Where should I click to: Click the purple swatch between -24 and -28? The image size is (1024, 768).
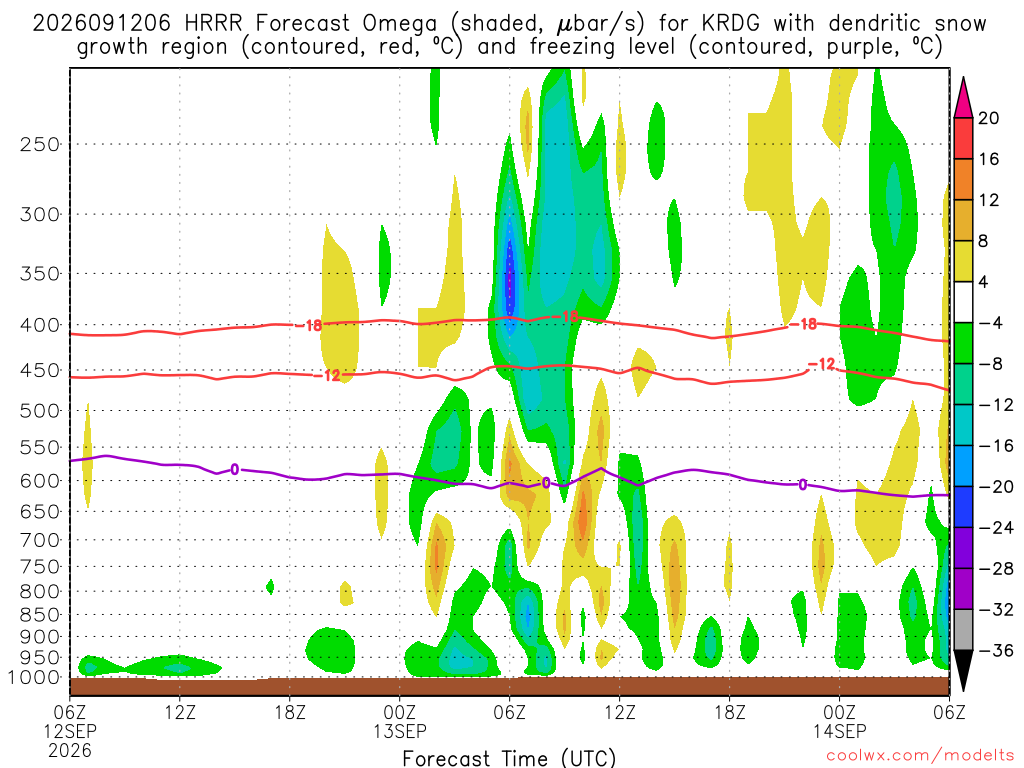963,548
